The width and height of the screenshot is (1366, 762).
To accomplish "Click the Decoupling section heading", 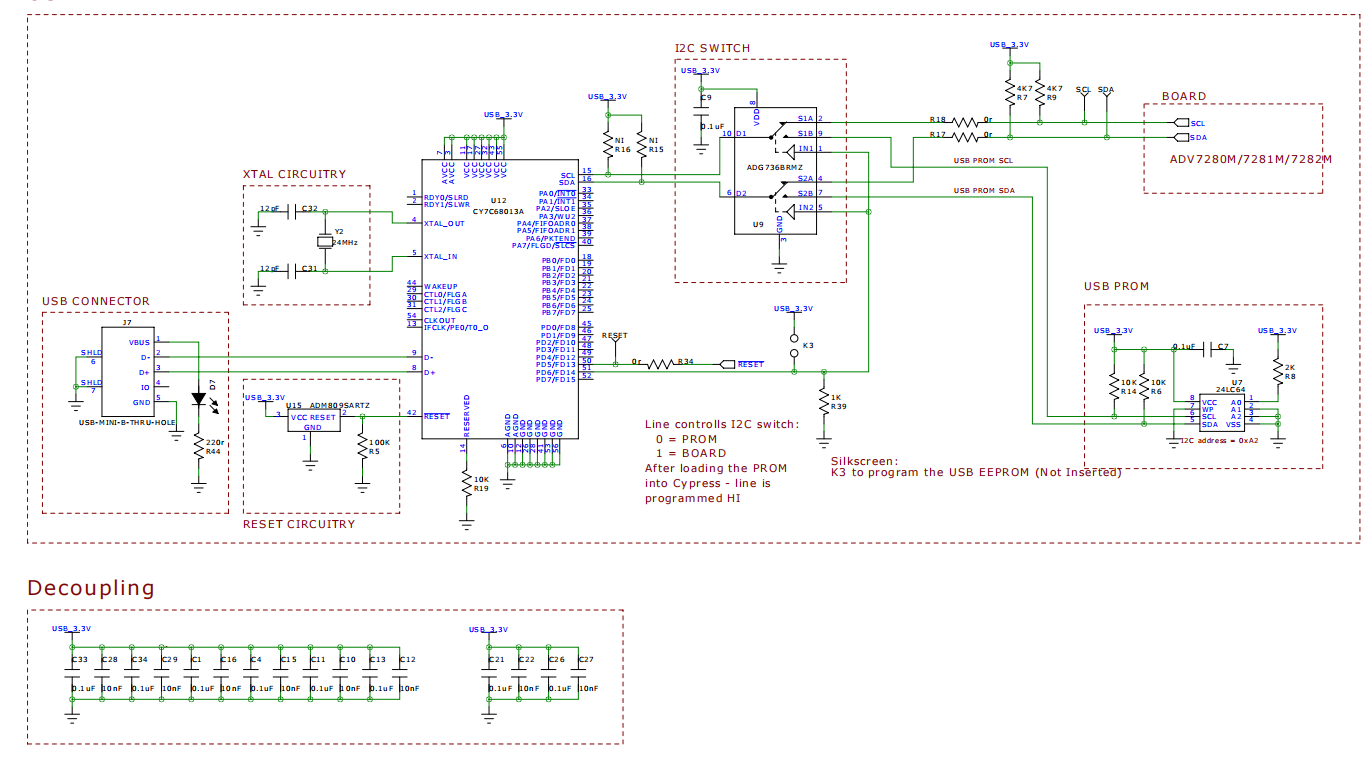I will [91, 587].
